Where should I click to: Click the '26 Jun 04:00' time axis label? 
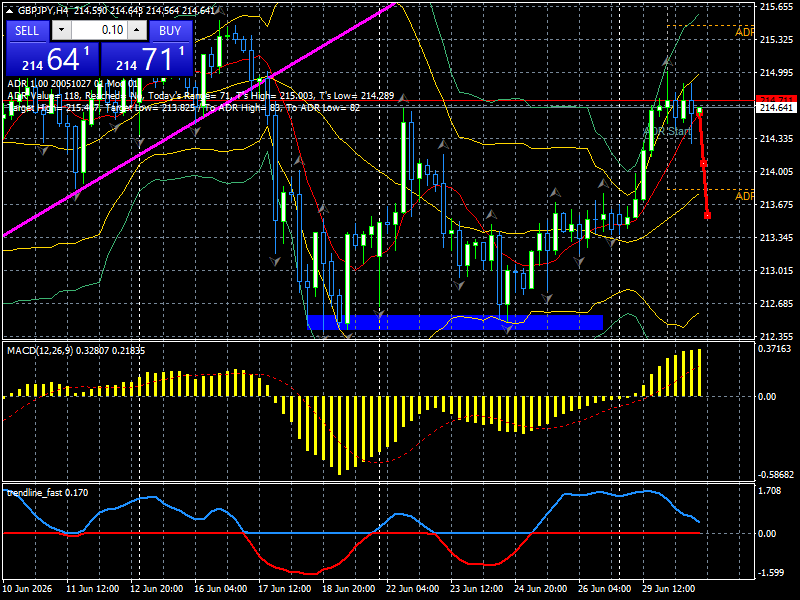pos(605,589)
